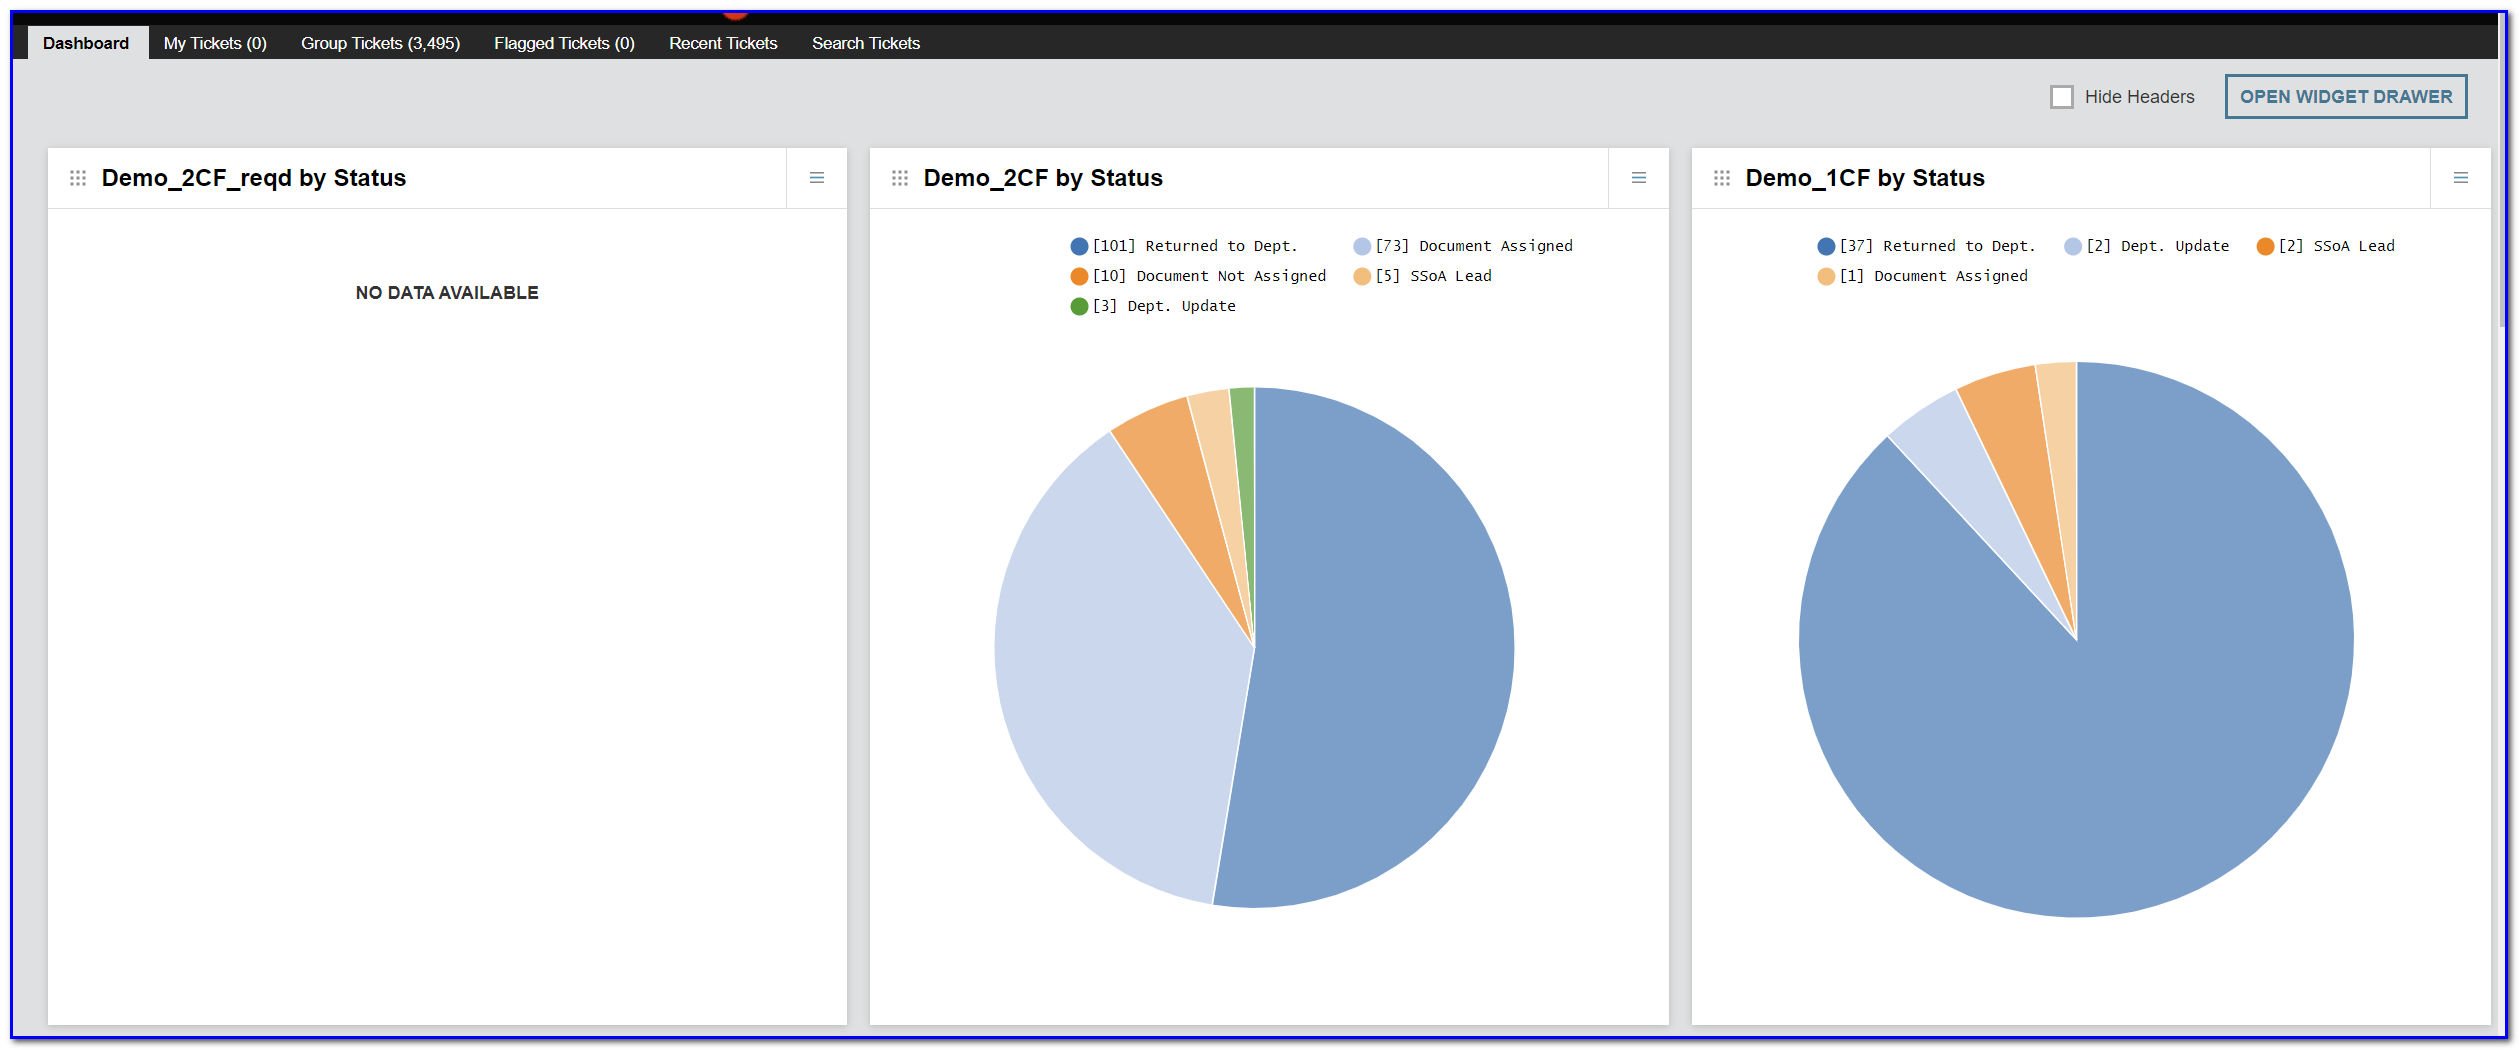
Task: Click the Demo_1CF widget drag handle dots
Action: click(1722, 178)
